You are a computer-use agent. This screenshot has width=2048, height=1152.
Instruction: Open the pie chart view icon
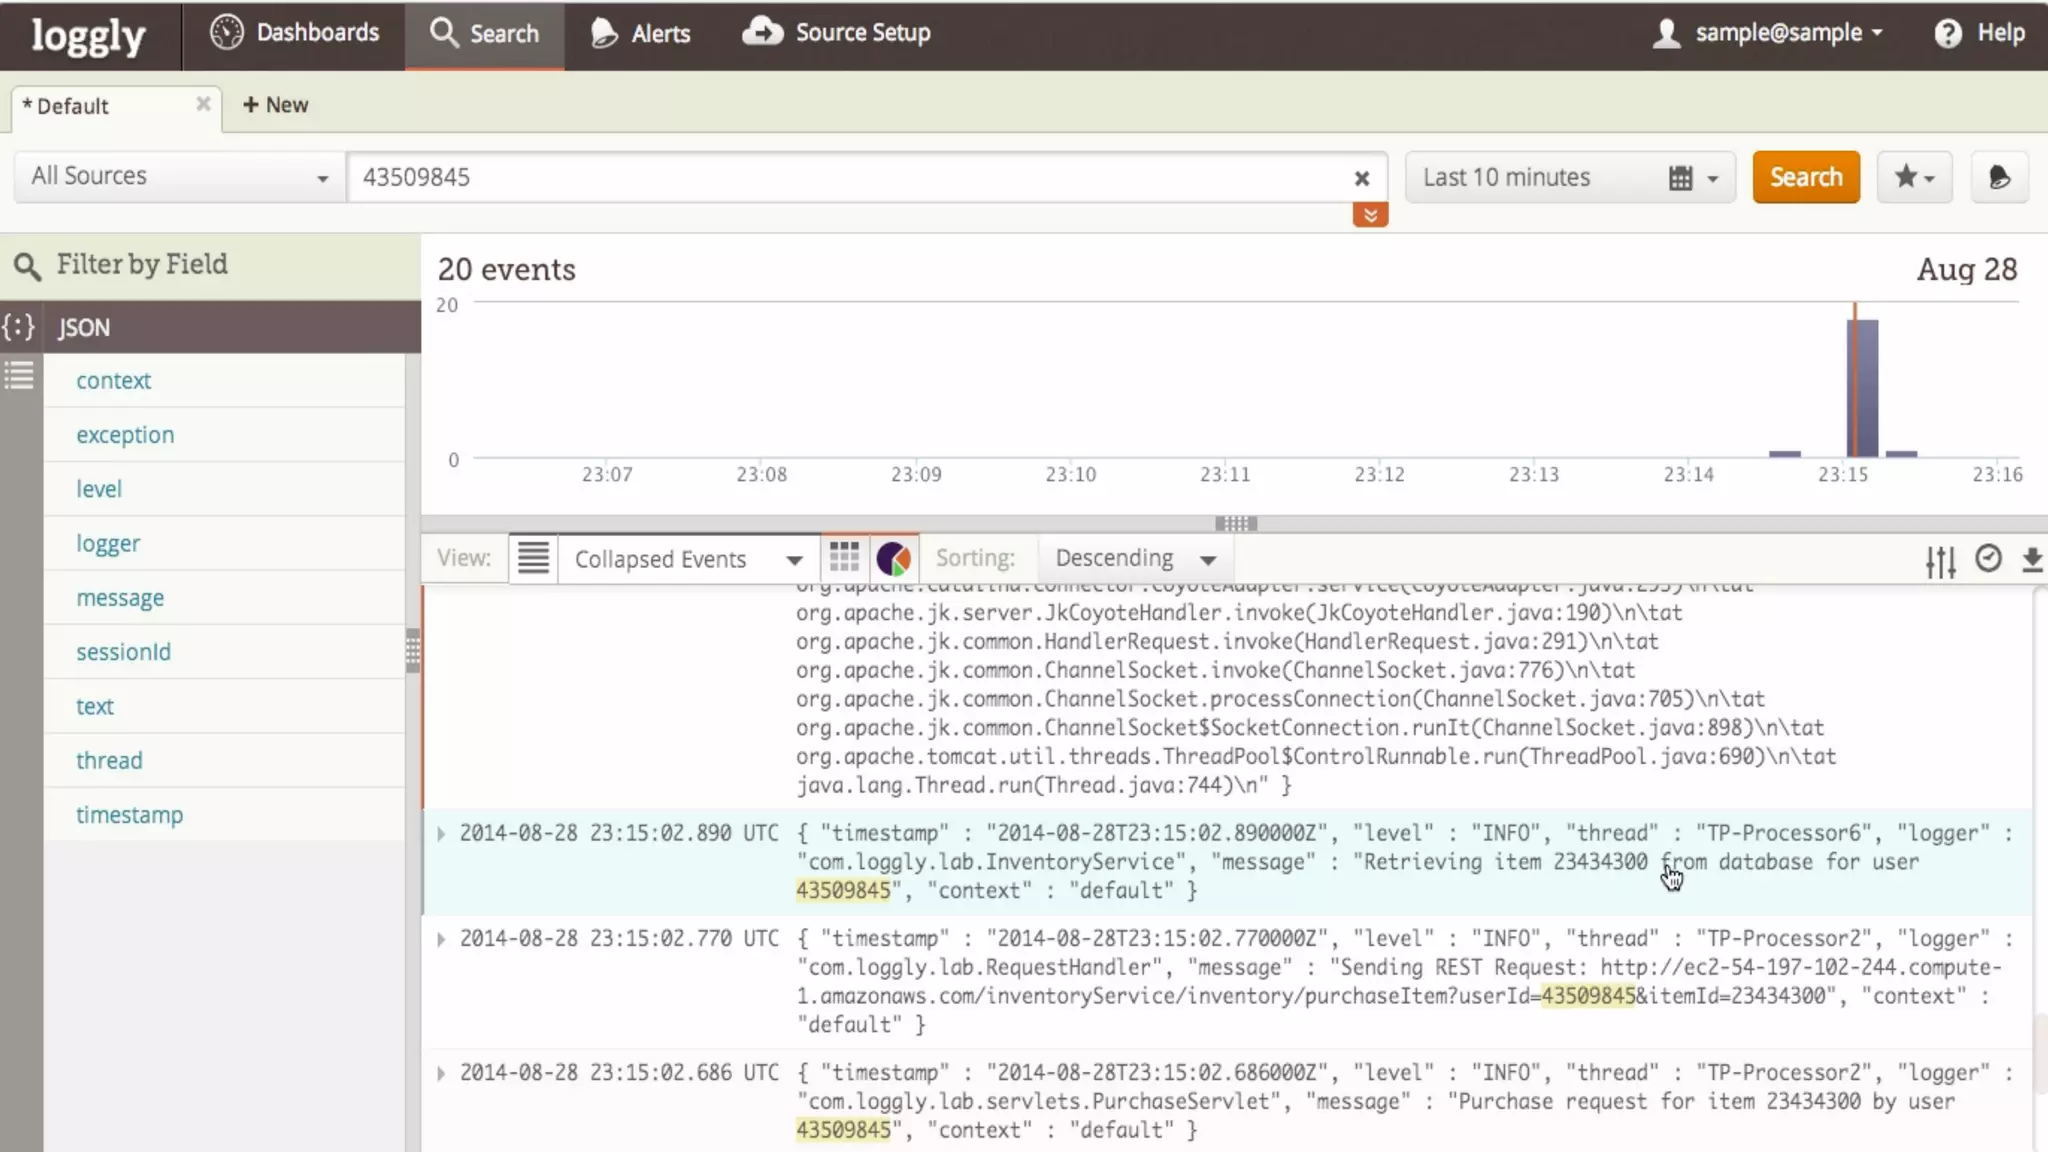[x=893, y=558]
